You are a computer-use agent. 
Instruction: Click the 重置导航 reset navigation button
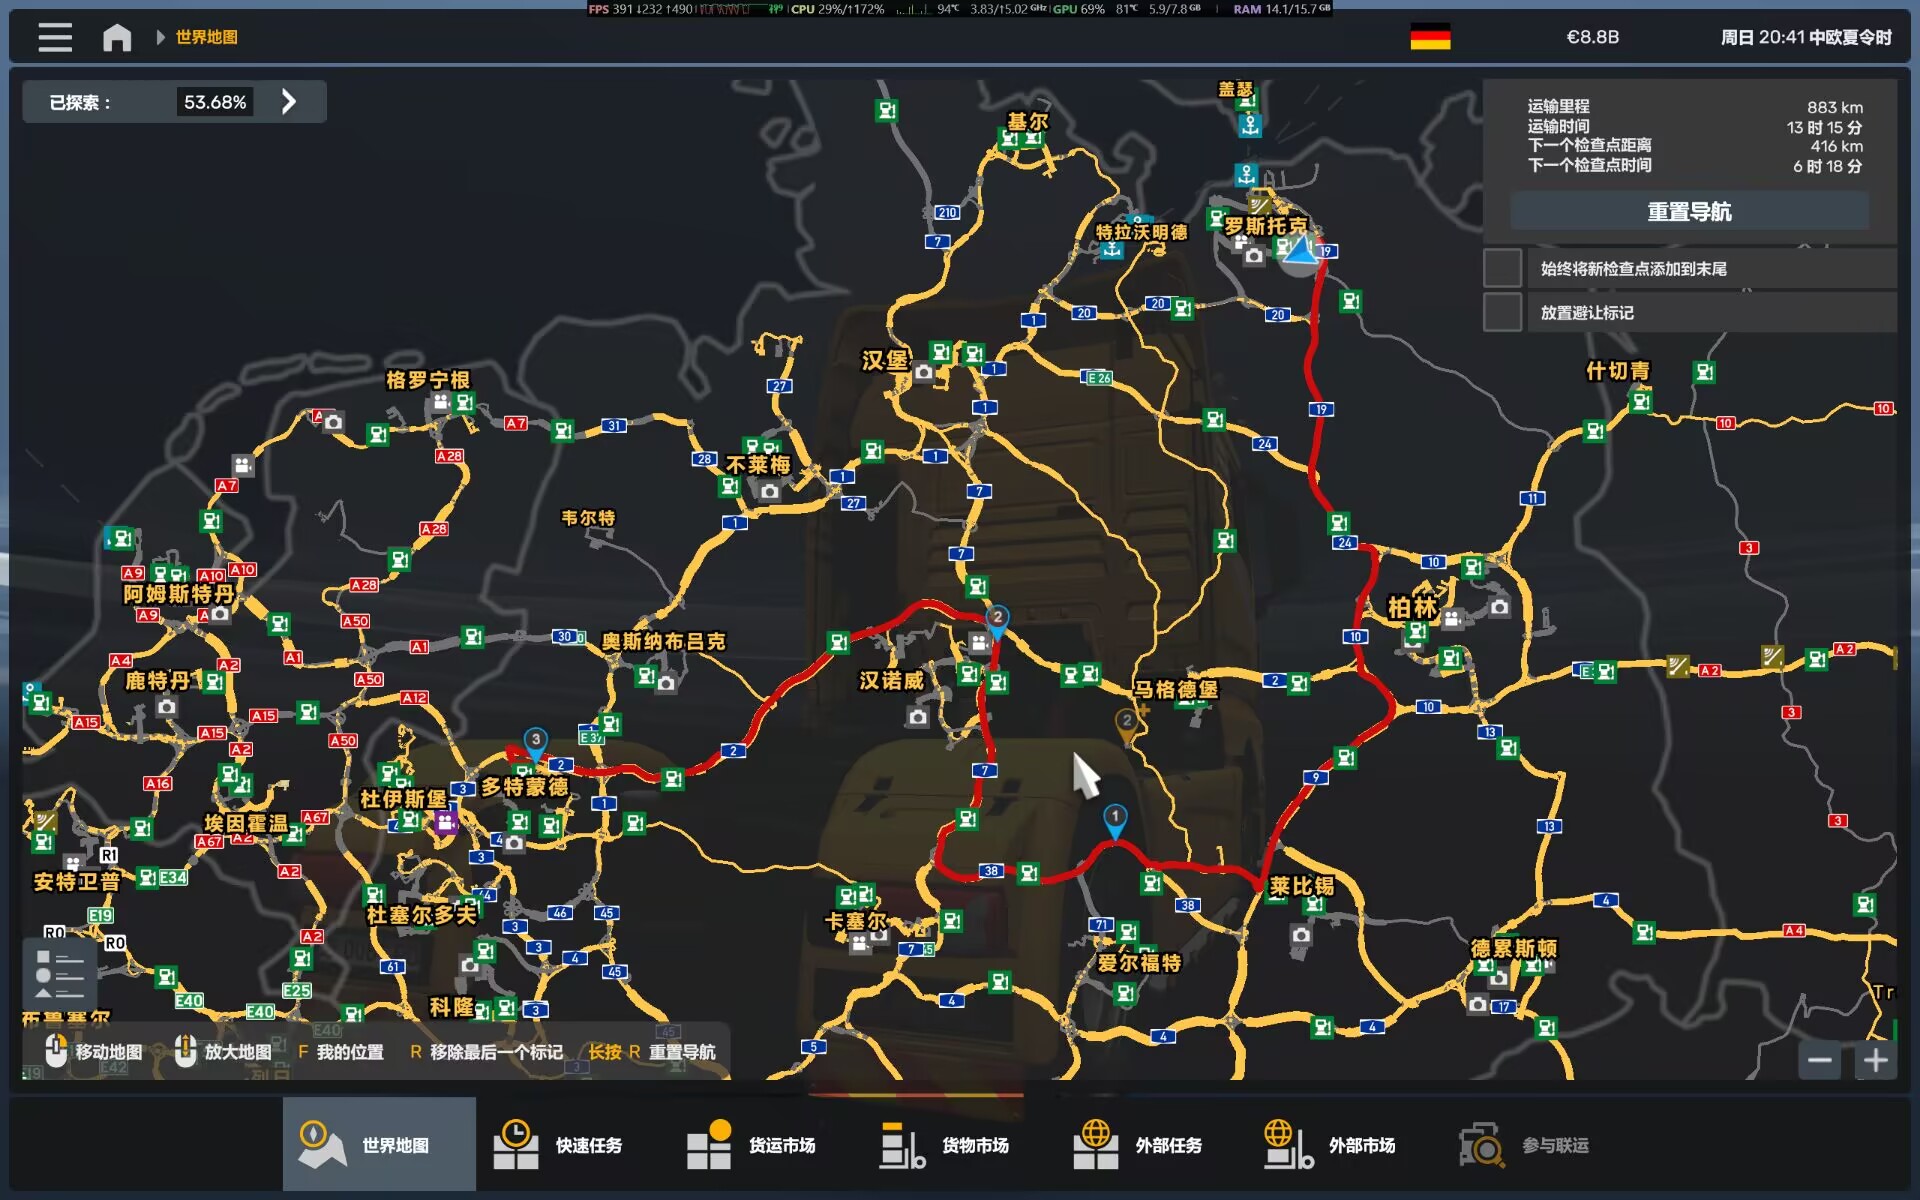1689,212
